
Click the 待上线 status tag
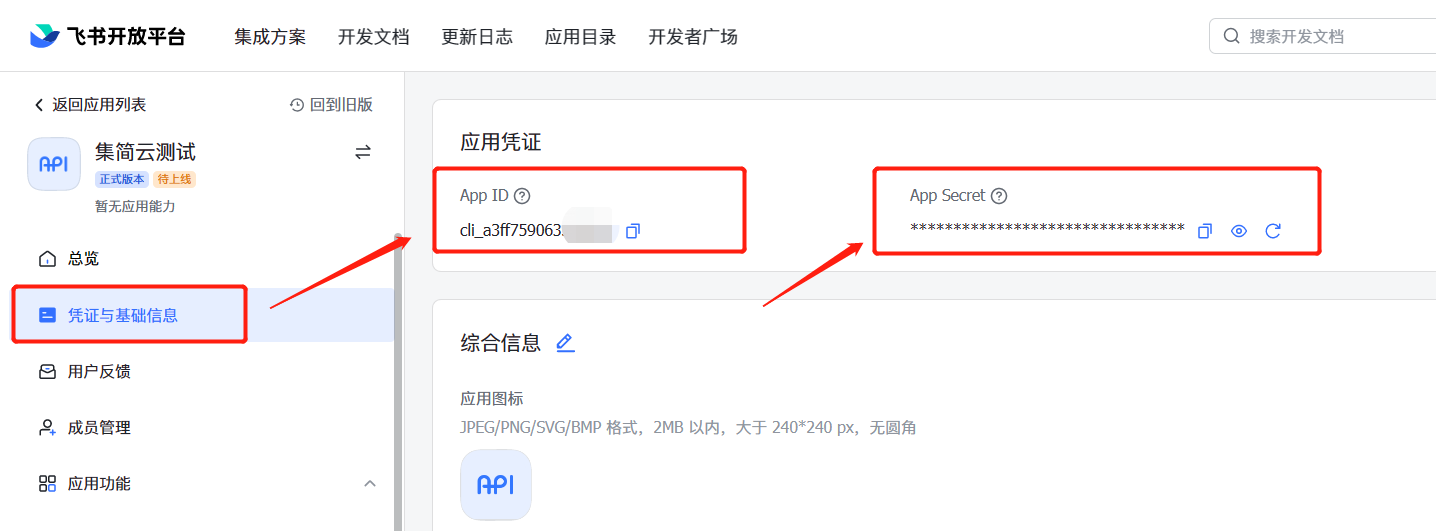coord(174,179)
